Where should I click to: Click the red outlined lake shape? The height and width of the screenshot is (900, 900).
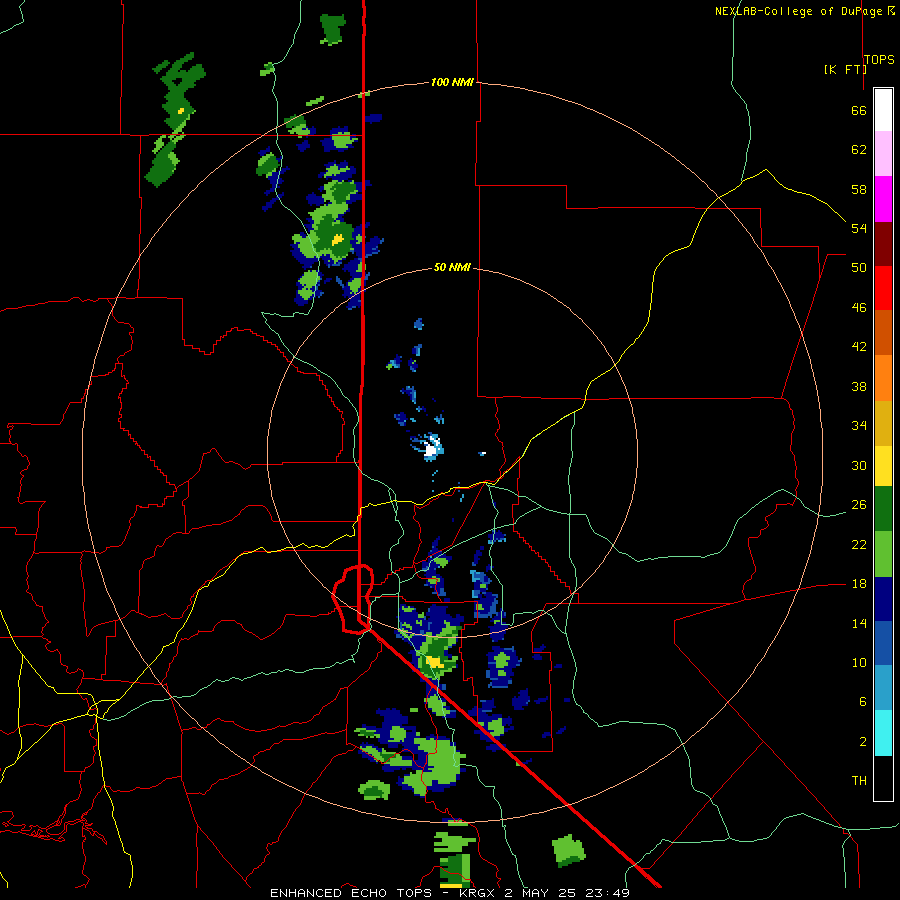pos(353,599)
